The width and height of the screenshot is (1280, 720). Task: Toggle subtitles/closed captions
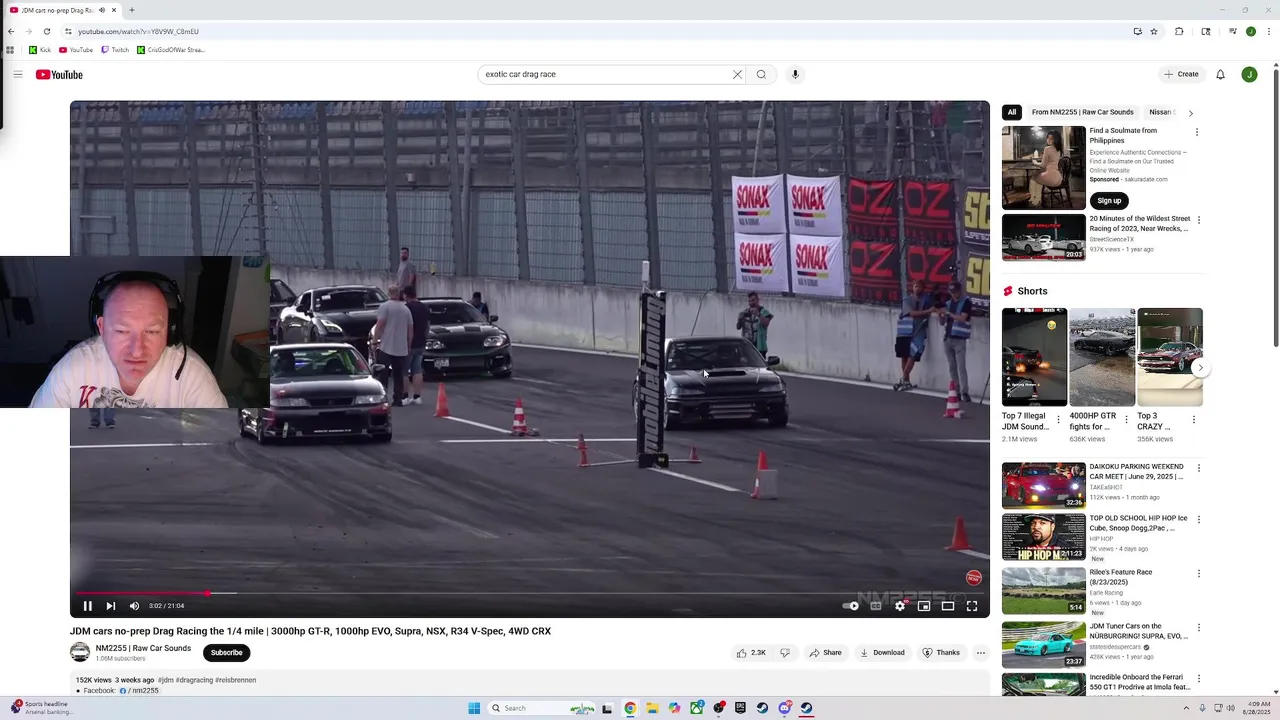[876, 606]
